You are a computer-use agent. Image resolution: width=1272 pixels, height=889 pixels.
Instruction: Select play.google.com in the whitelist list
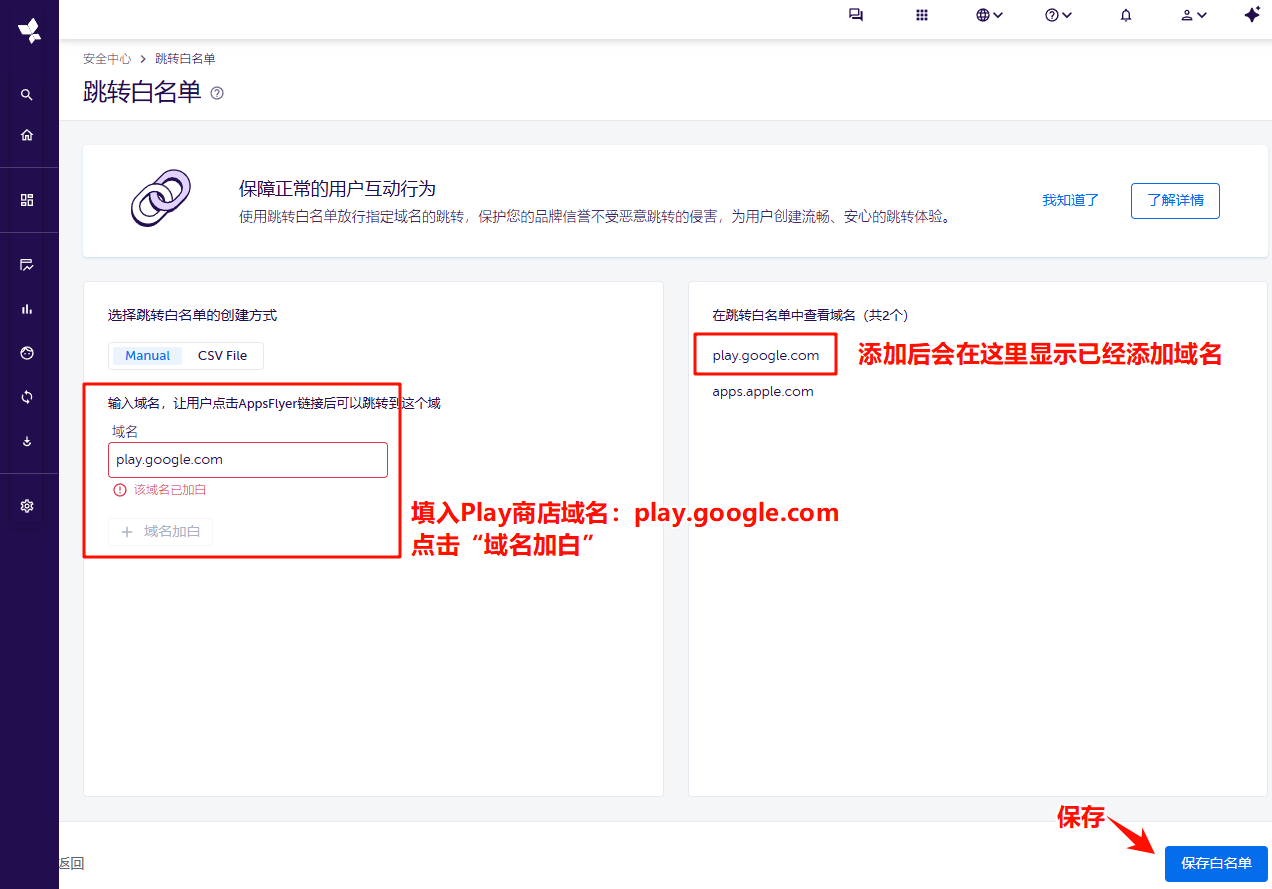click(766, 355)
